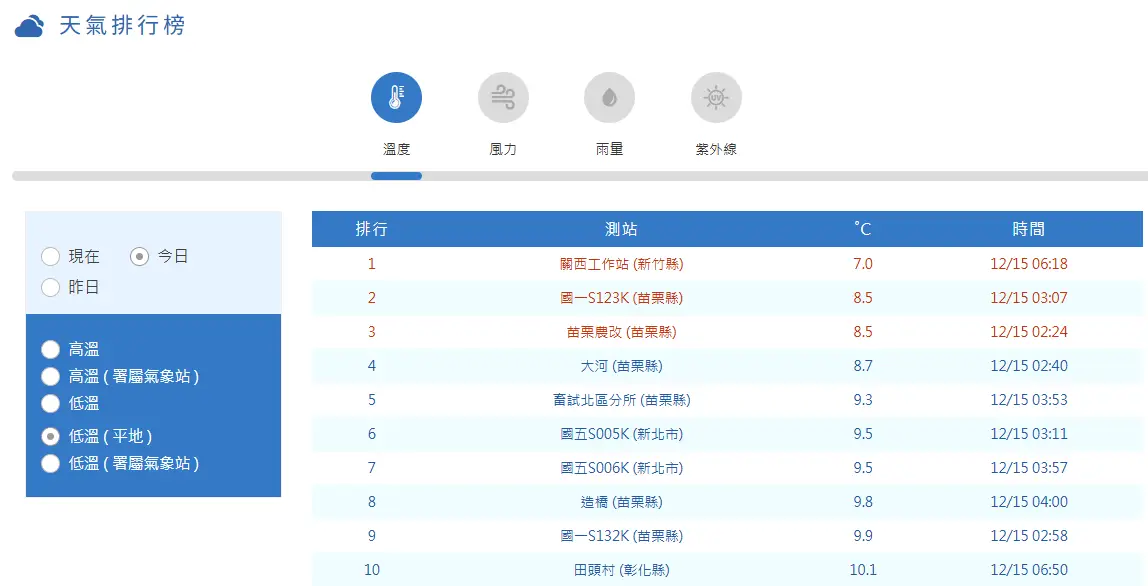1148x586 pixels.
Task: Pick the 低溫 radio button
Action: (50, 404)
